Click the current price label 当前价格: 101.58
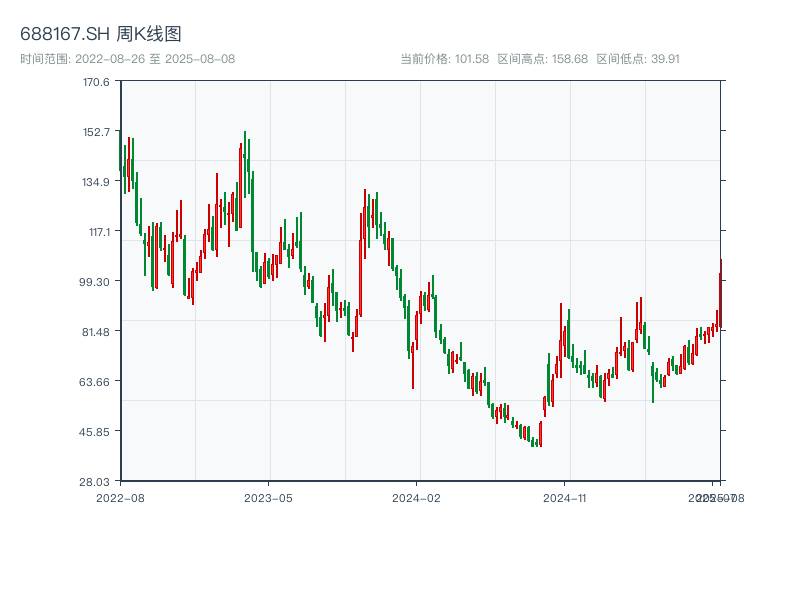The height and width of the screenshot is (600, 800). point(444,59)
